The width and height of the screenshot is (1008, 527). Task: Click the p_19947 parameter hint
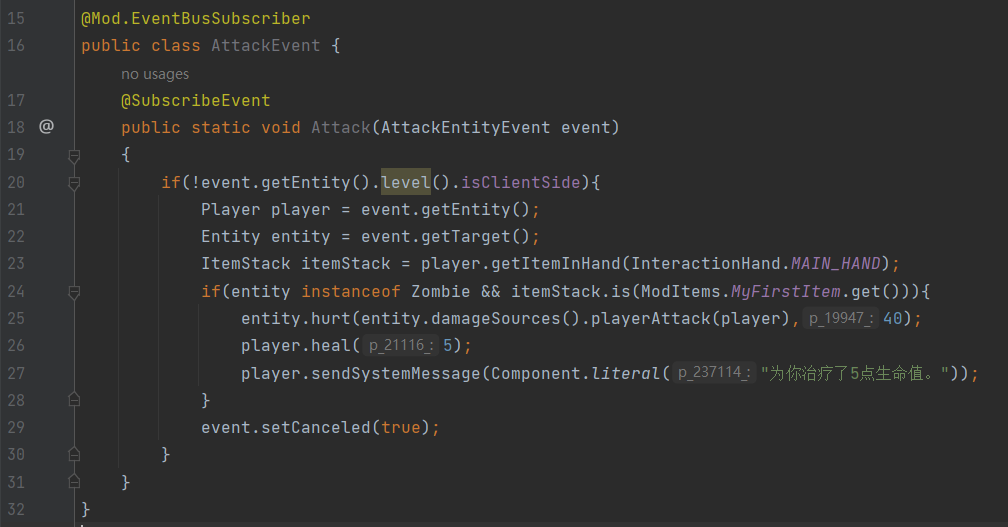840,318
